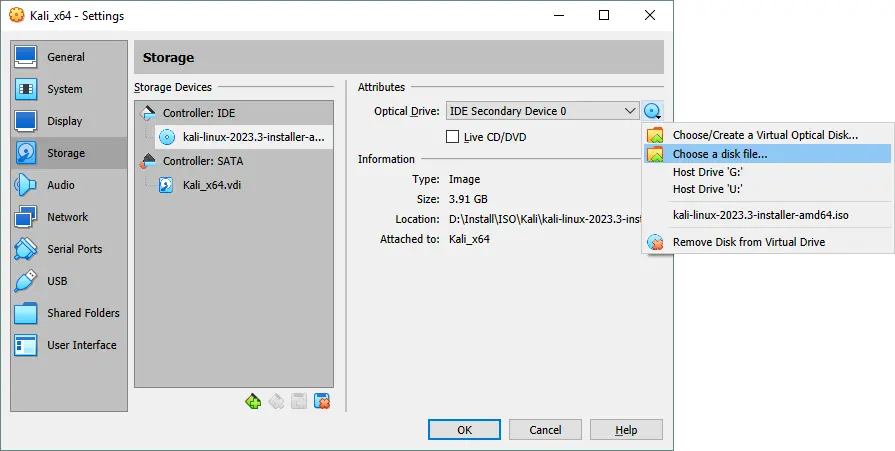The width and height of the screenshot is (895, 451).
Task: Click the Type value Image
Action: tap(464, 179)
